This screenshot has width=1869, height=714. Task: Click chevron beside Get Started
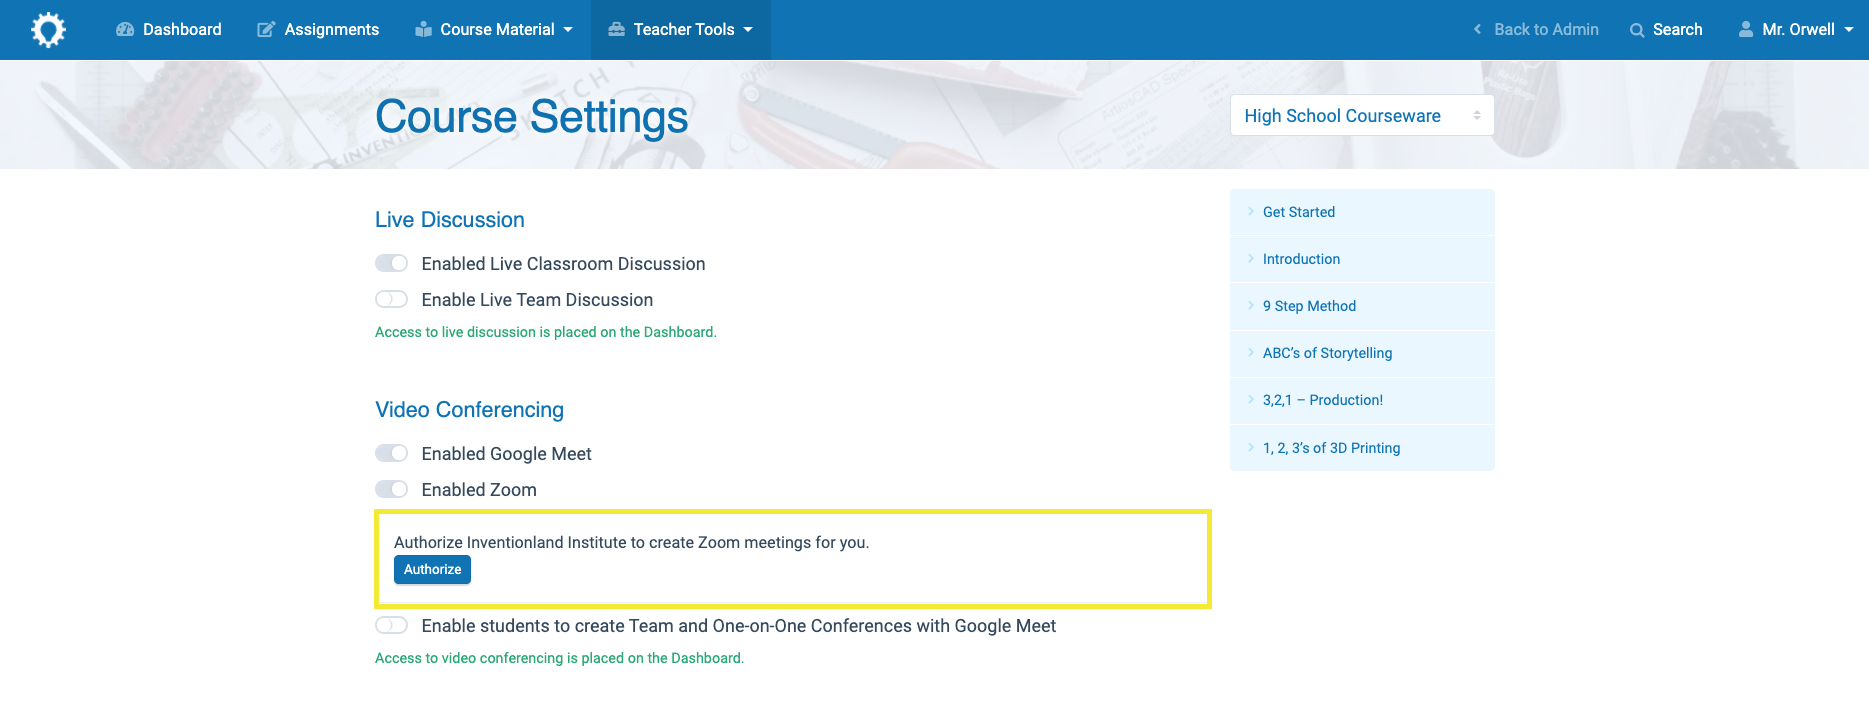click(1250, 211)
